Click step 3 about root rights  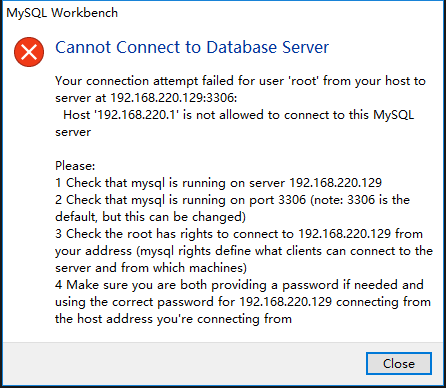point(239,234)
